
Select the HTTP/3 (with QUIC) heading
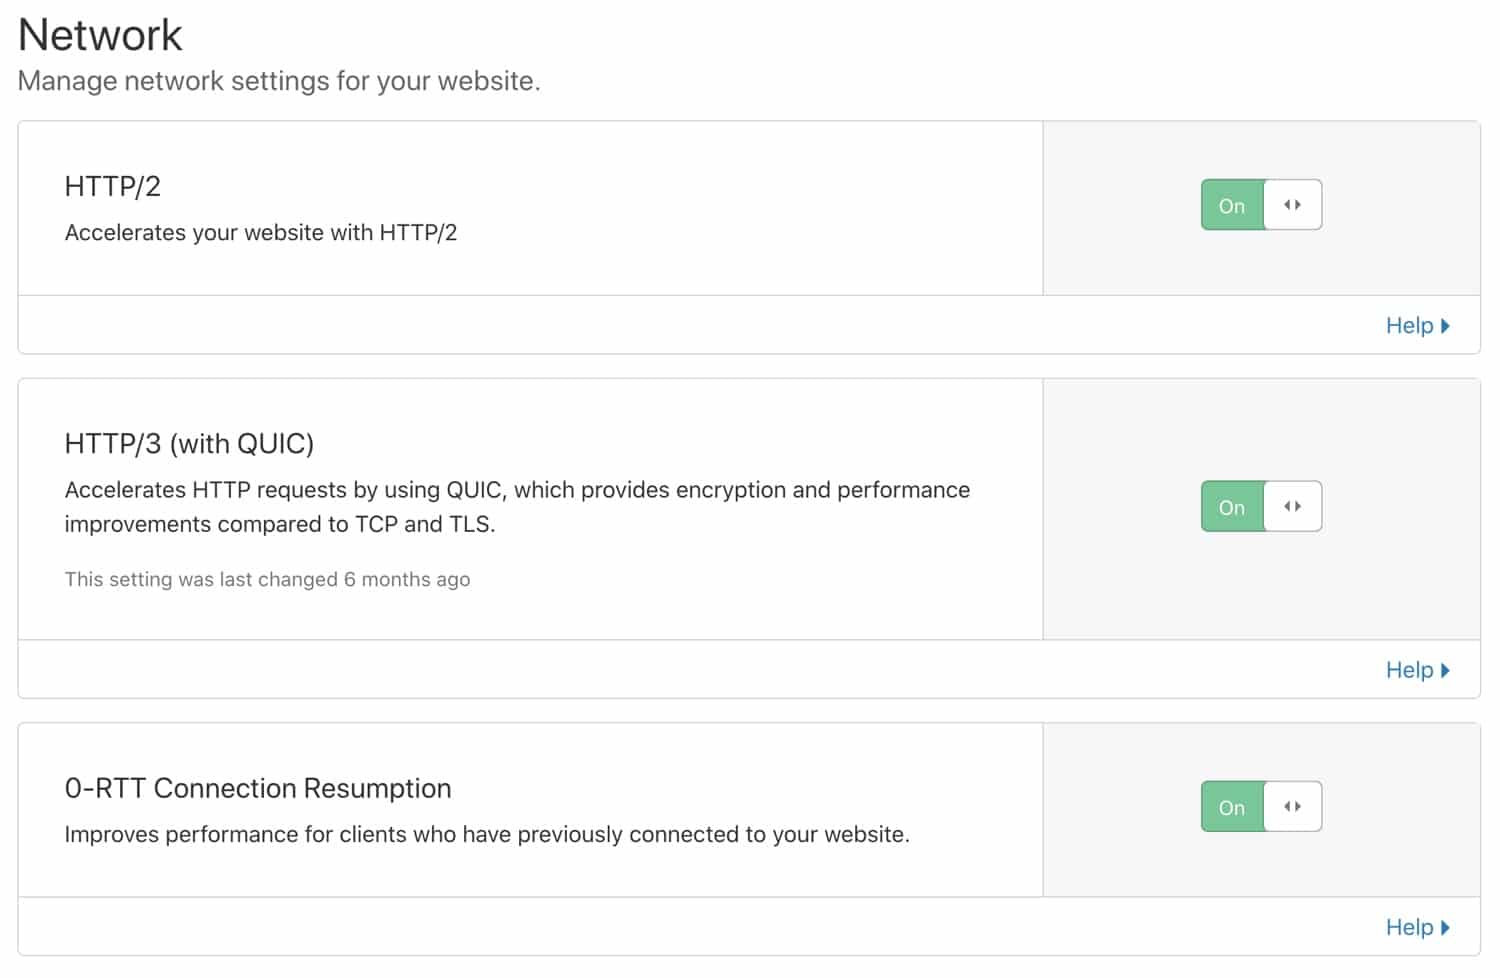189,442
